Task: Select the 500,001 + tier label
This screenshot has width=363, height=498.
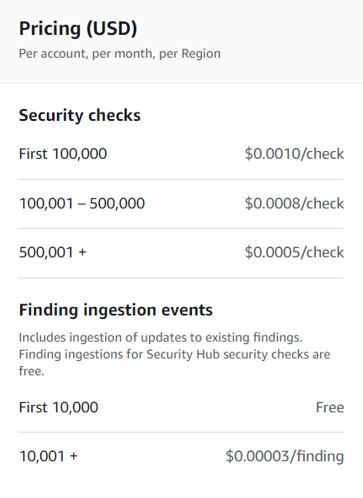Action: click(x=53, y=252)
